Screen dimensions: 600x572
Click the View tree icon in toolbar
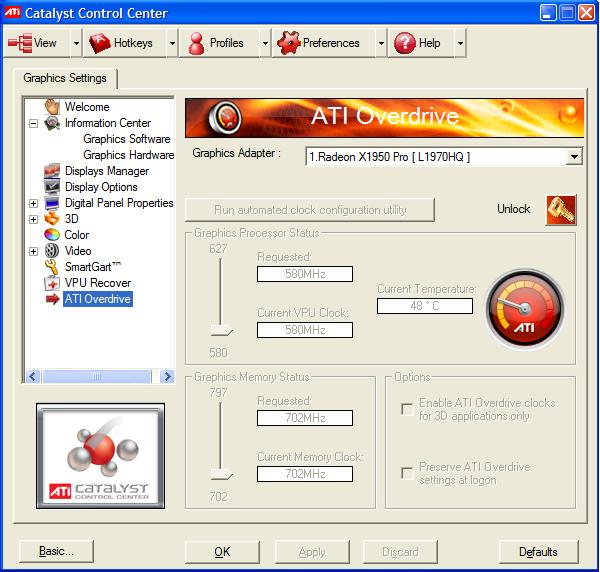click(20, 43)
